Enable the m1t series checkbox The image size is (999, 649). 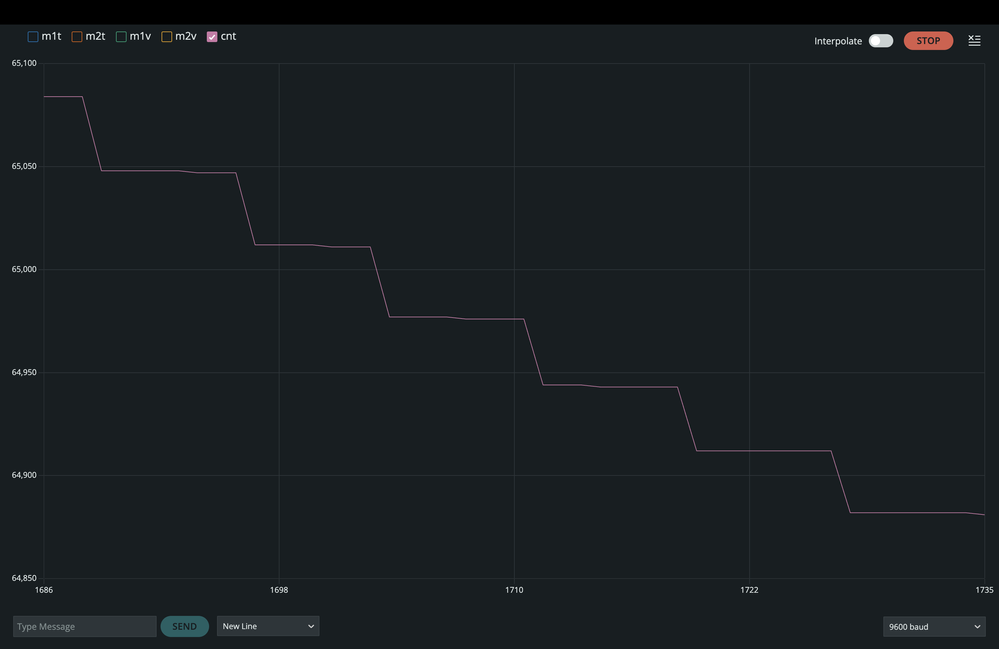tap(33, 37)
